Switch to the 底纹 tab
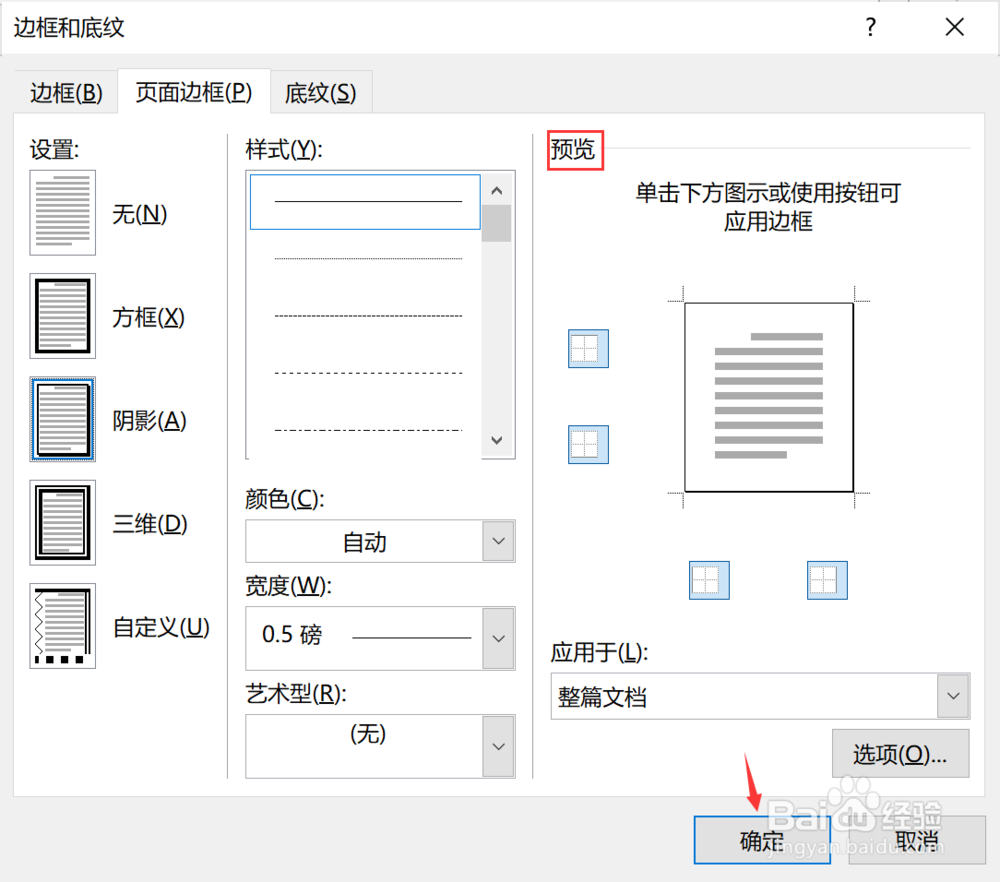 321,92
